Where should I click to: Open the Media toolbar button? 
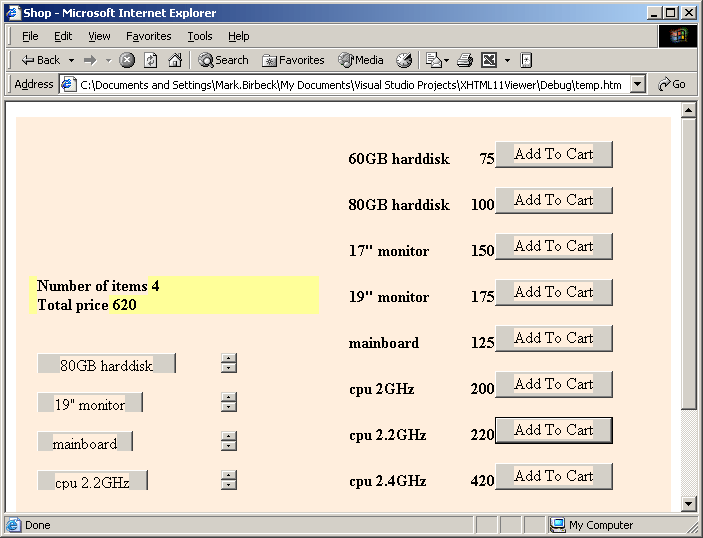pyautogui.click(x=361, y=60)
